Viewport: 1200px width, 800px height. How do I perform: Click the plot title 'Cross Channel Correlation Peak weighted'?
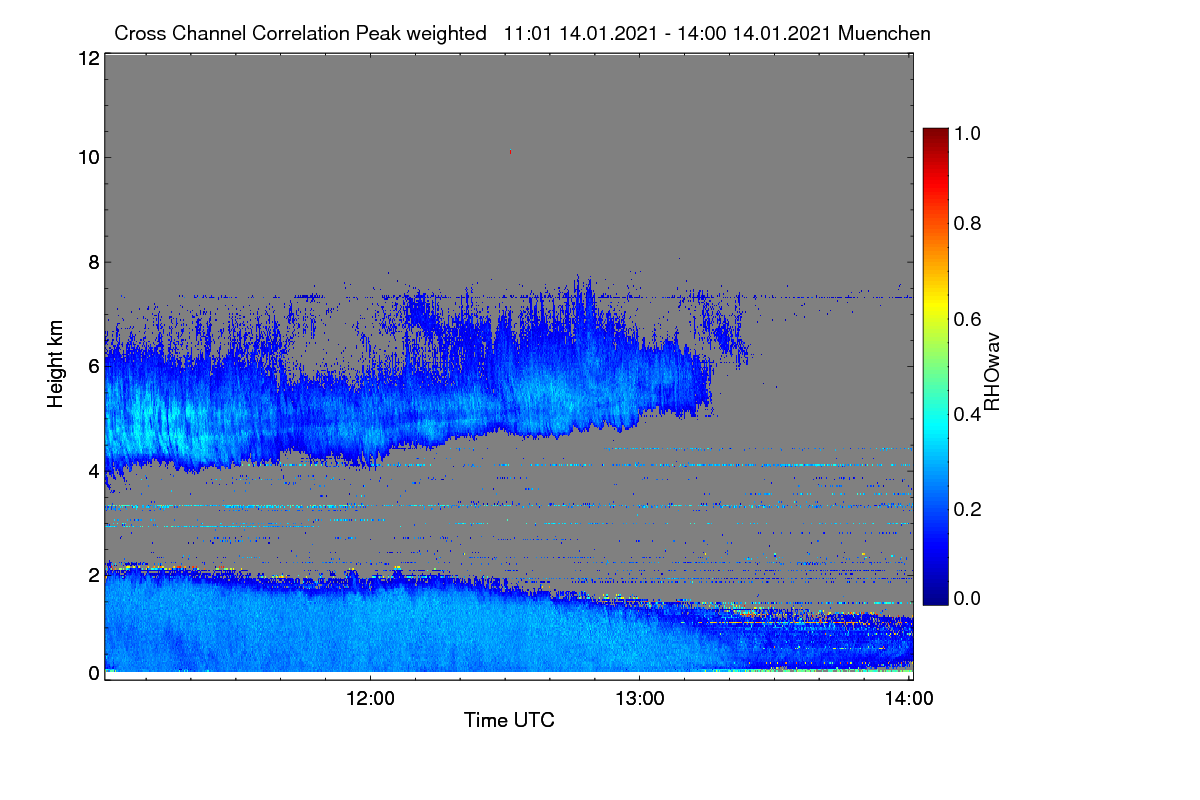300,33
